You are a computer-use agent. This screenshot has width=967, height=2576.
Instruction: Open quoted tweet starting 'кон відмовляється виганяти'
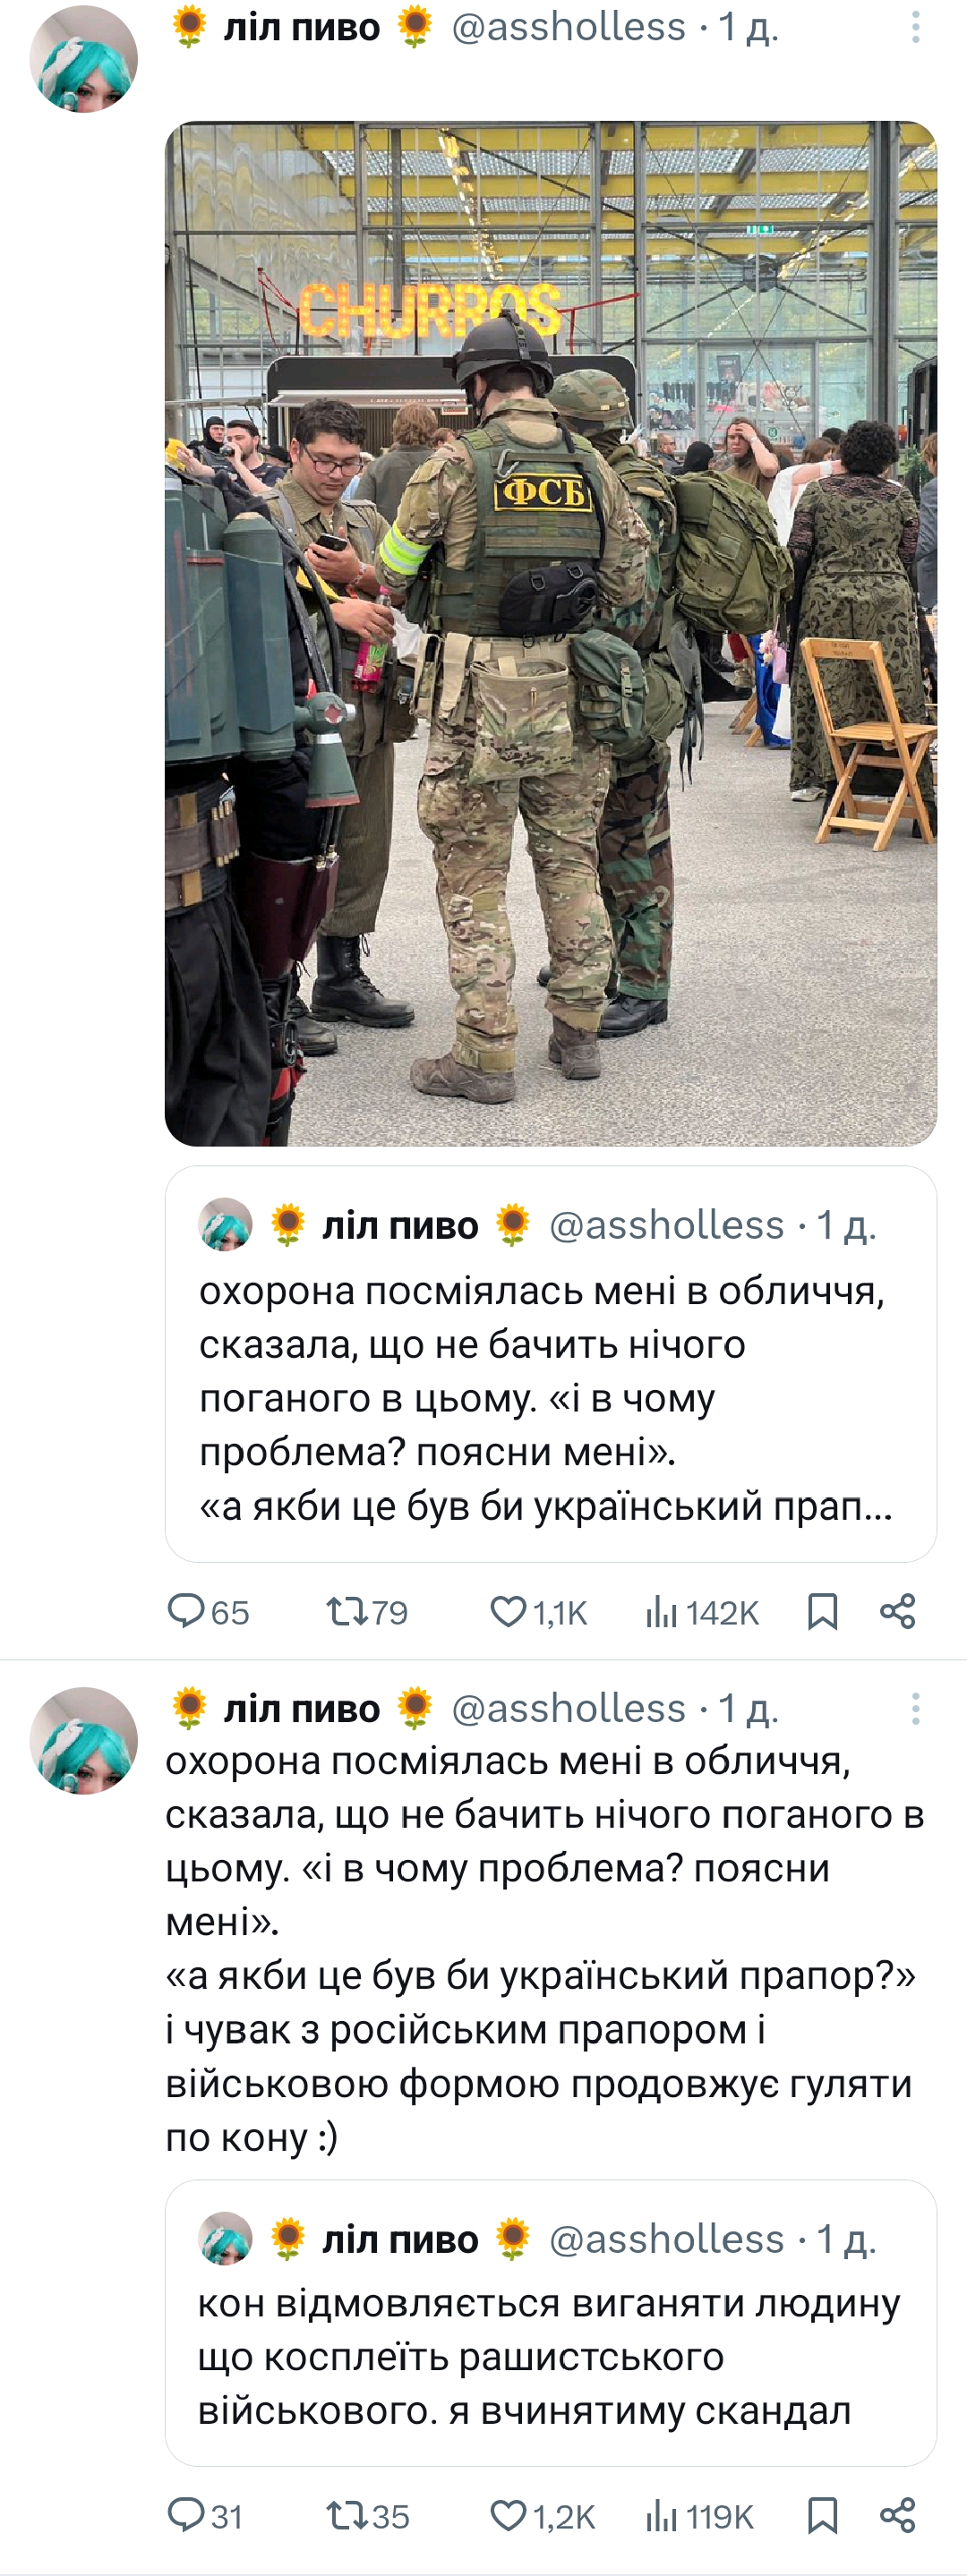pos(551,2323)
